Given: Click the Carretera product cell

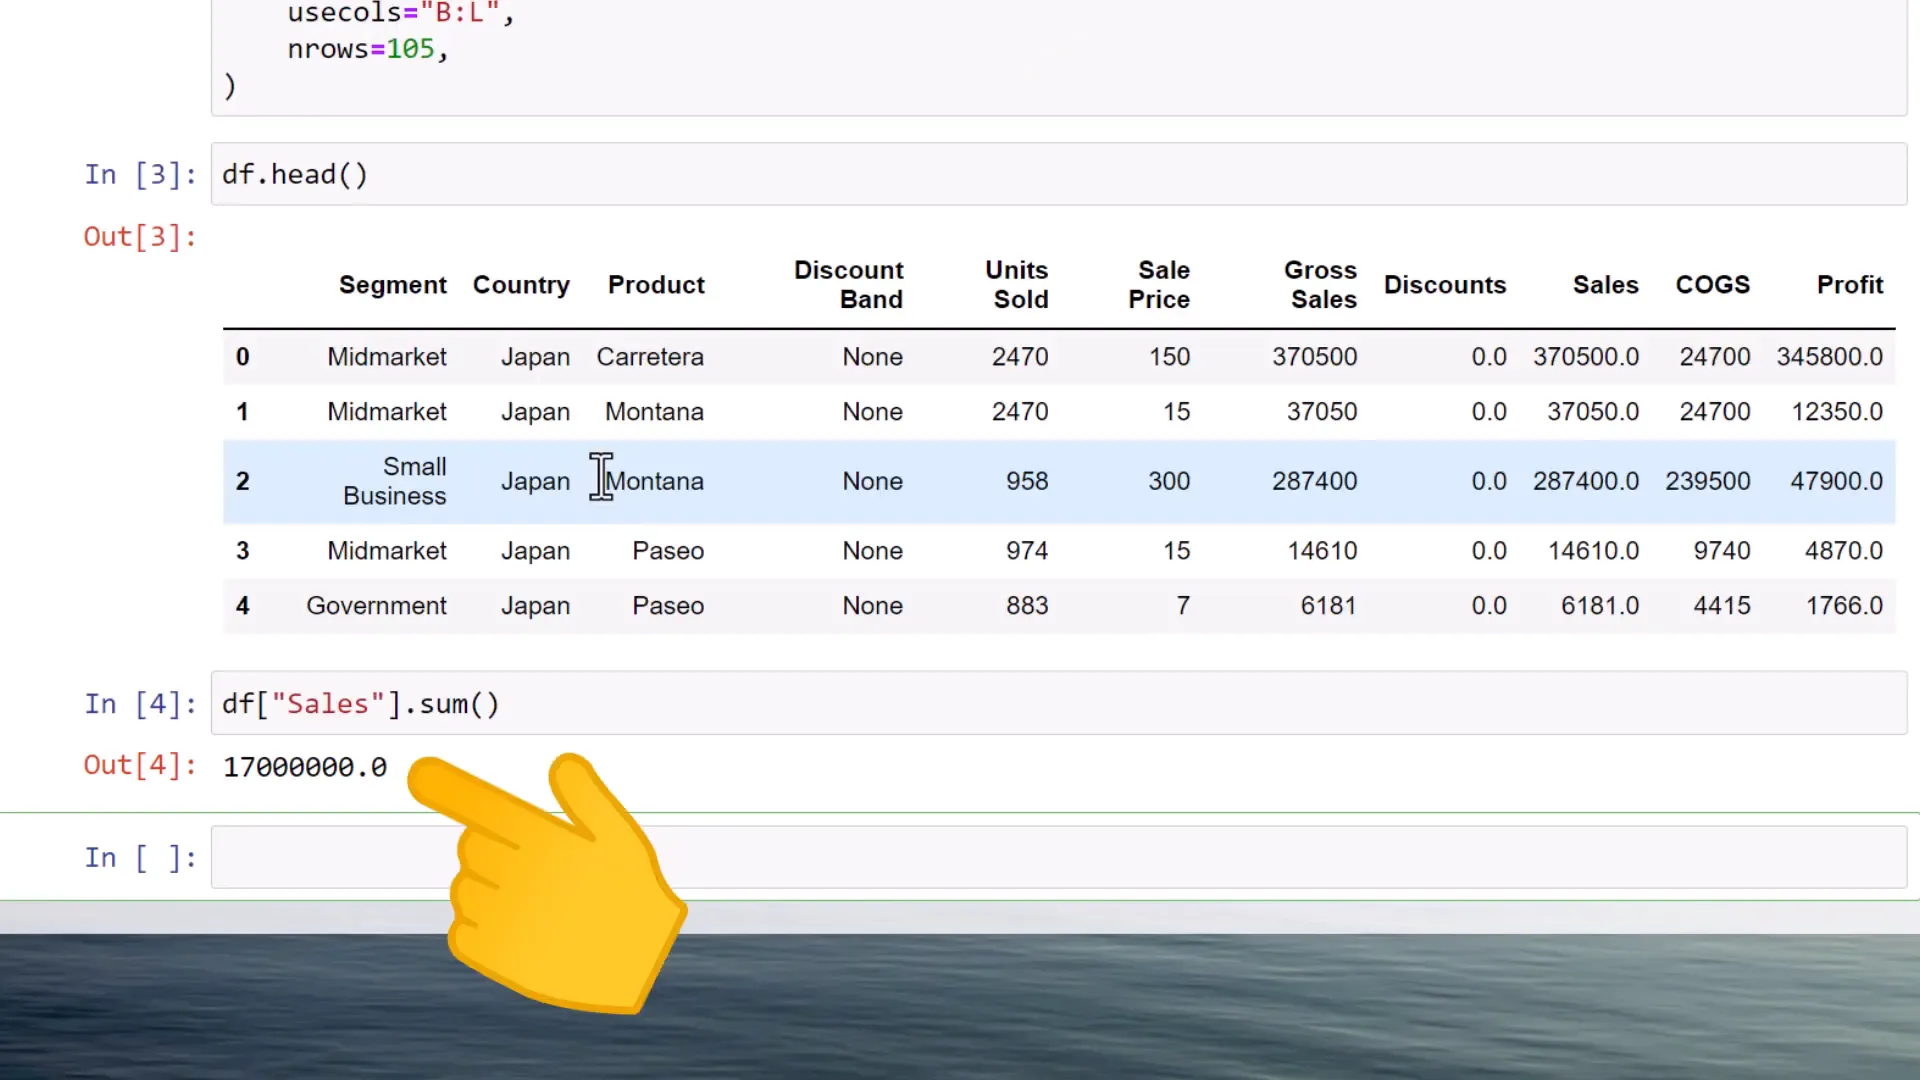Looking at the screenshot, I should tap(650, 357).
